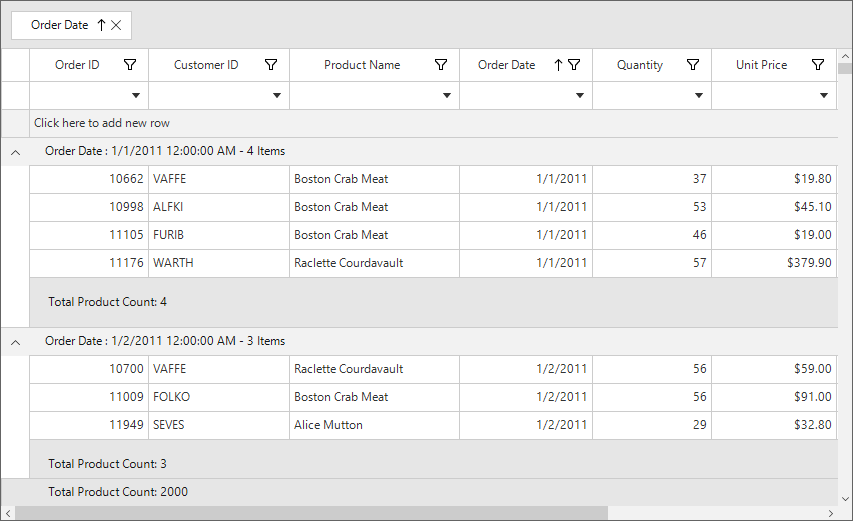Open the Unit Price filter funnel icon

coord(818,65)
